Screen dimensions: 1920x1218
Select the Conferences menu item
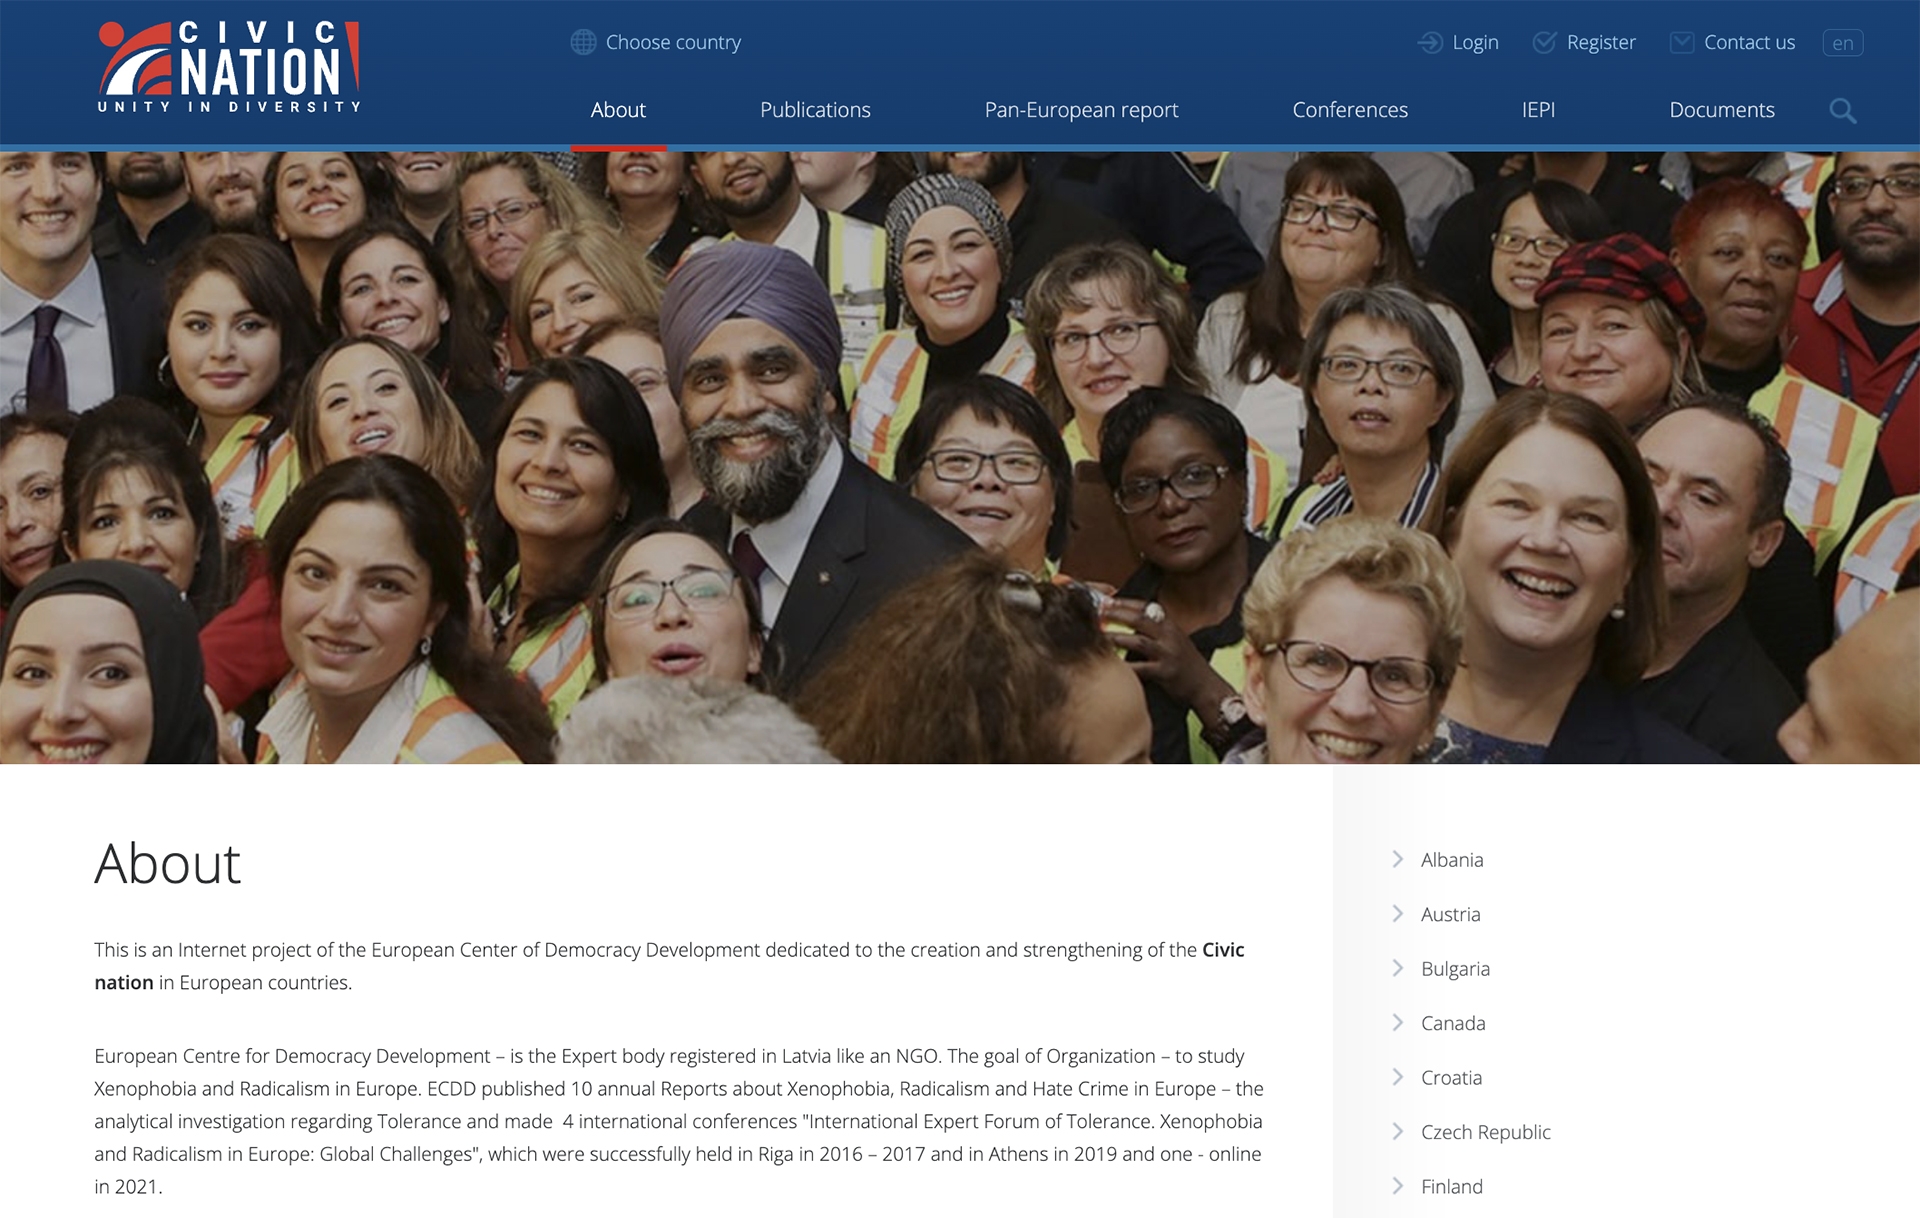[x=1350, y=110]
